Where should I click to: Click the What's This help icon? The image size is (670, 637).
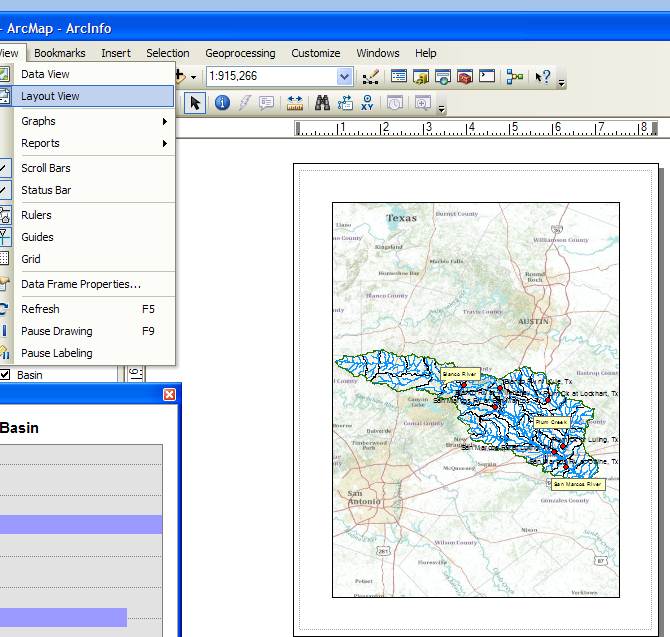pos(543,76)
